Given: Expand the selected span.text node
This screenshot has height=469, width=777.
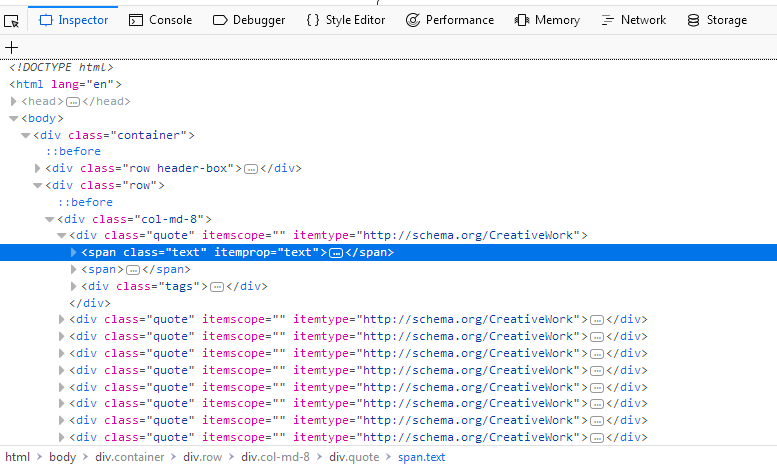Looking at the screenshot, I should click(74, 253).
